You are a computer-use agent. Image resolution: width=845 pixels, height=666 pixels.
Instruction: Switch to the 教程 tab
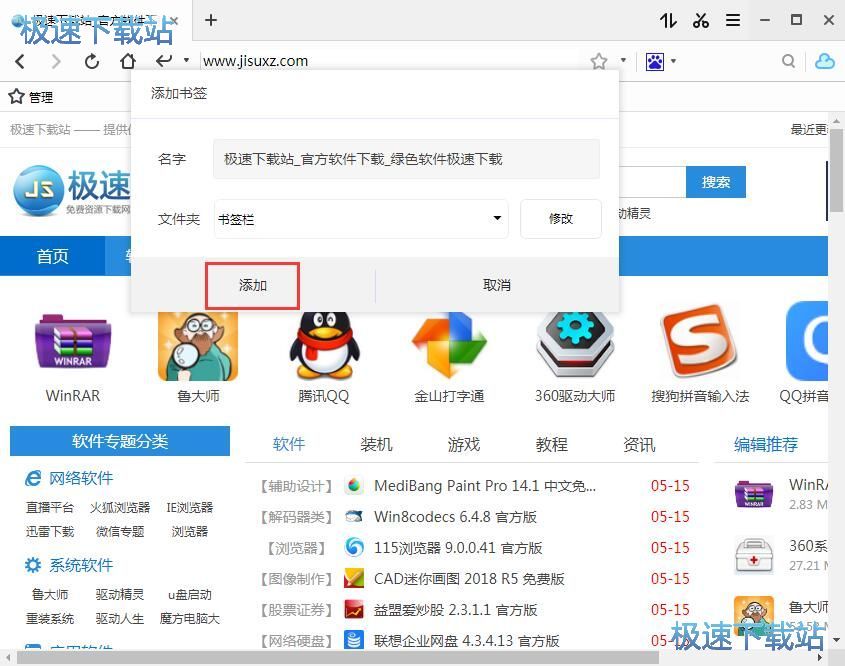pyautogui.click(x=551, y=445)
